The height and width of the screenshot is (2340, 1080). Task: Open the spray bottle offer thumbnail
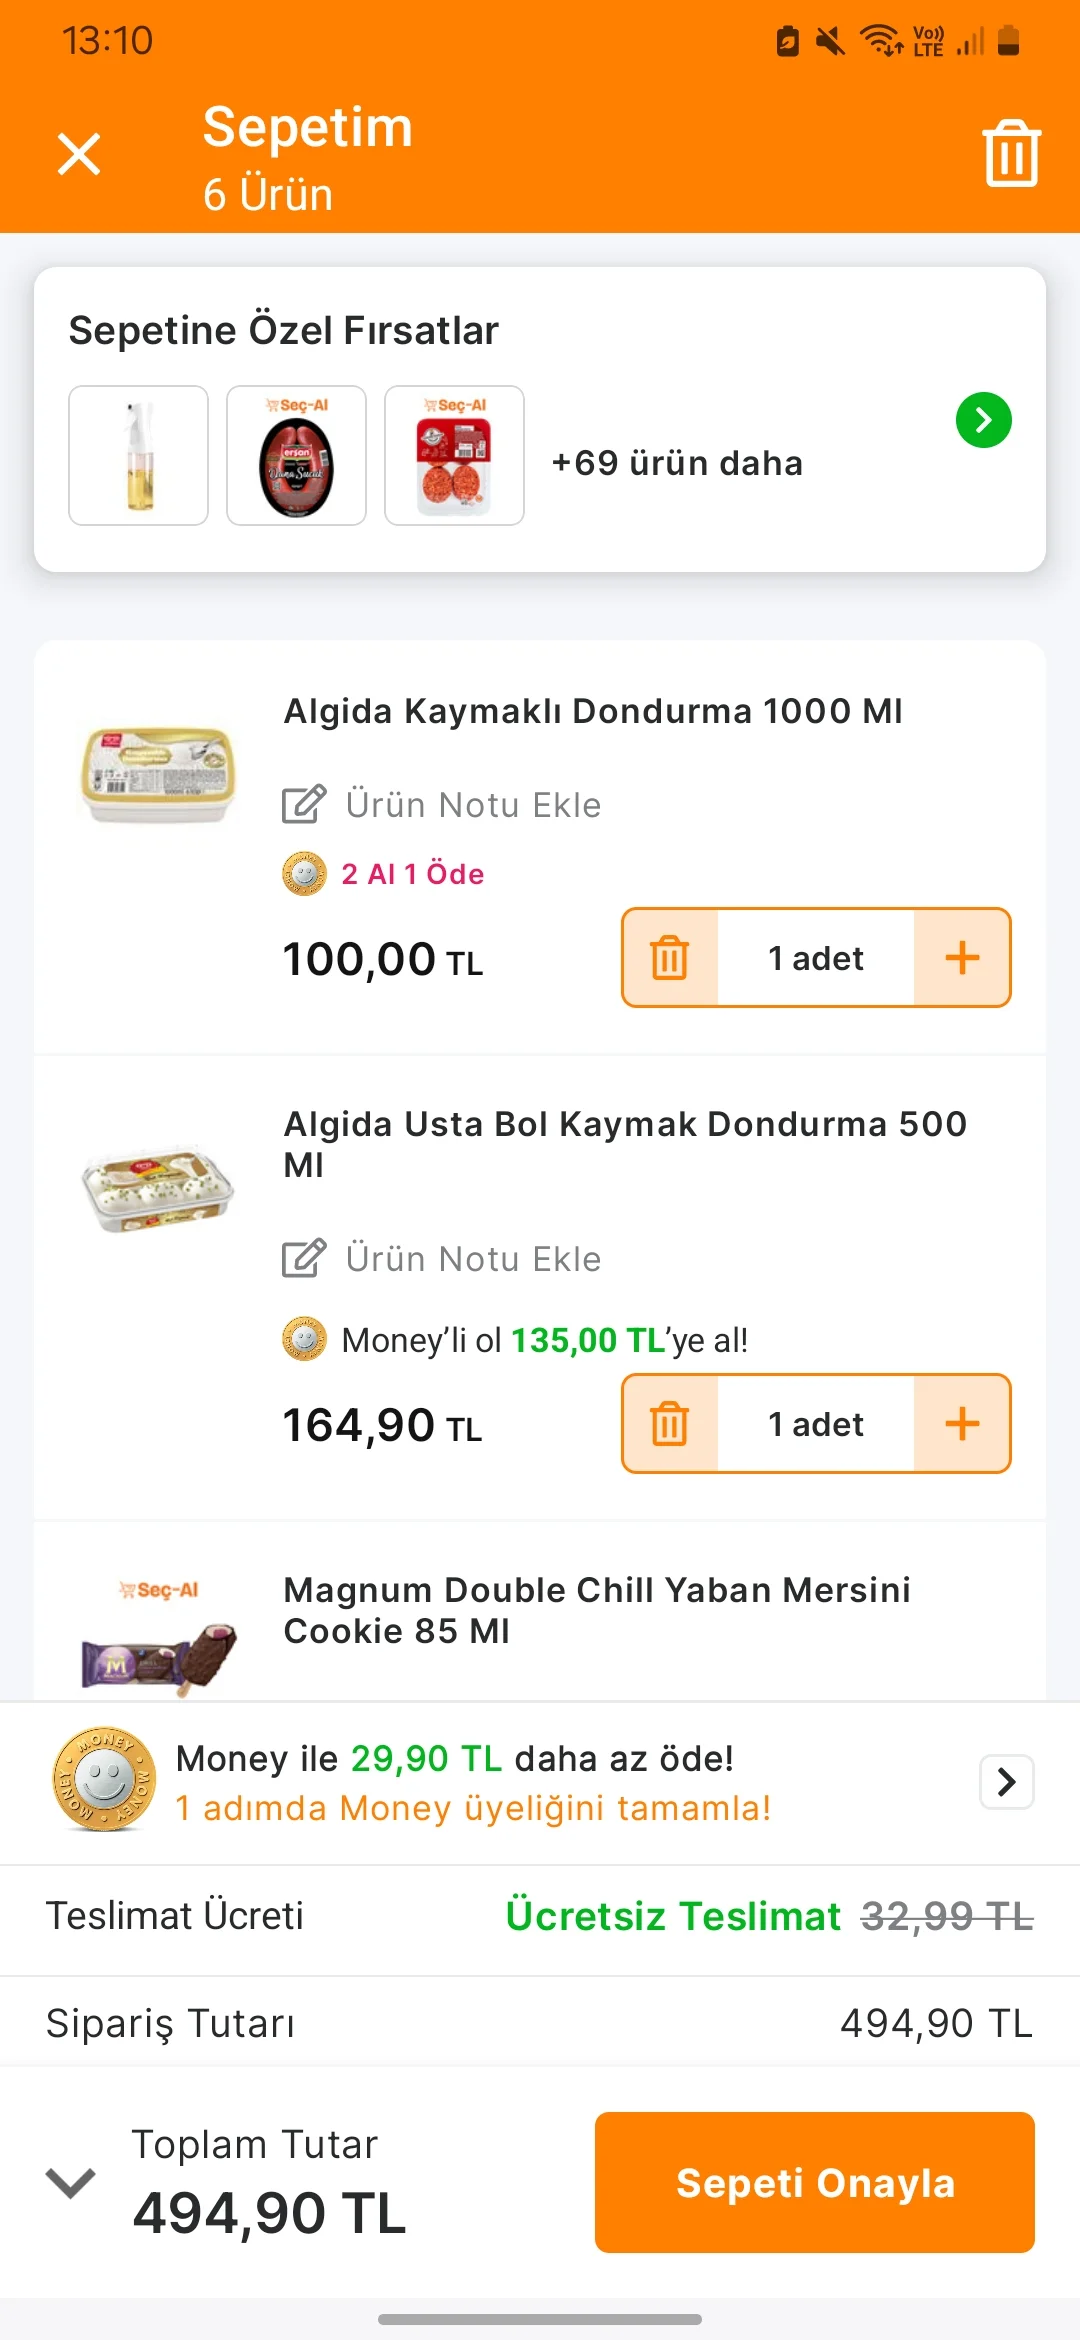(x=139, y=456)
